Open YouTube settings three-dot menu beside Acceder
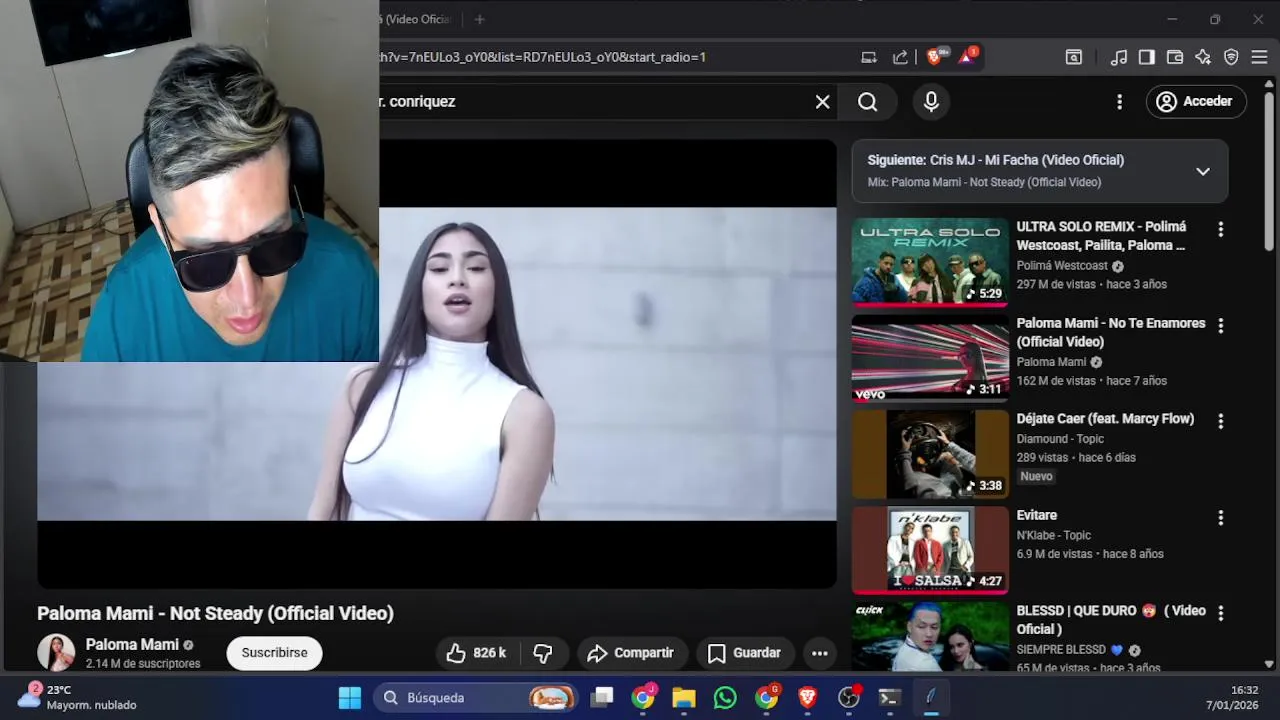 pos(1119,101)
